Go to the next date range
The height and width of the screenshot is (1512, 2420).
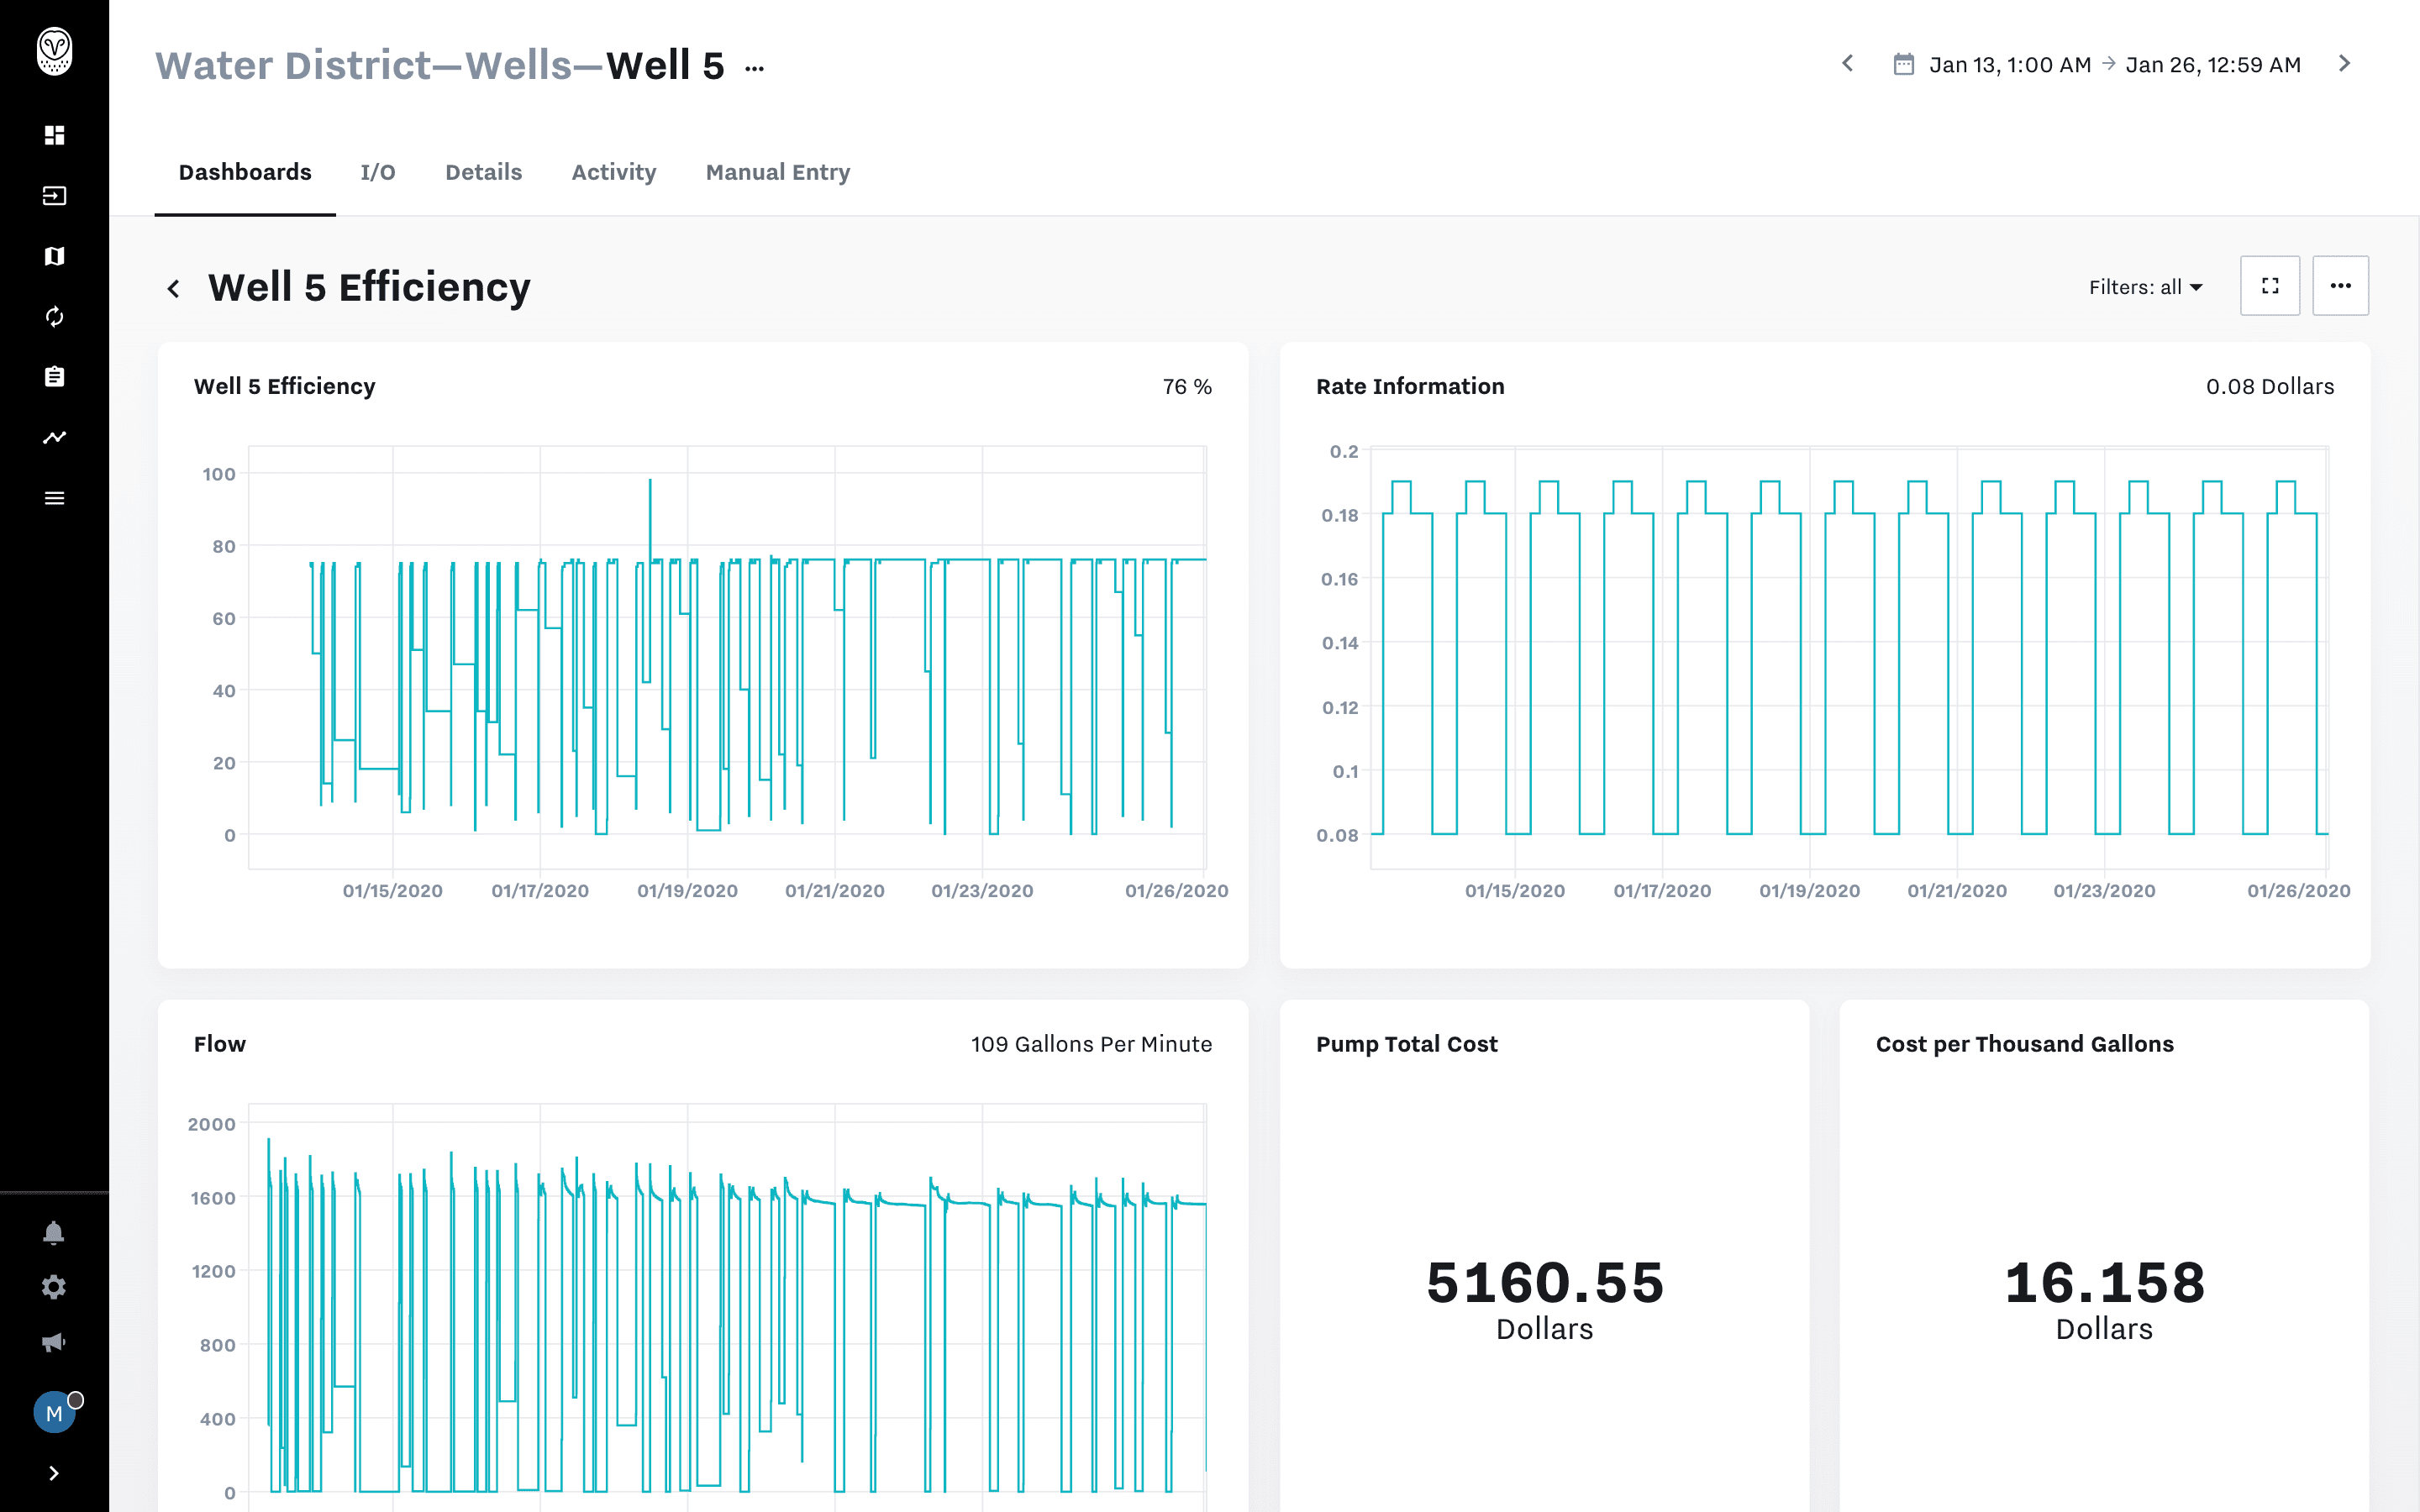coord(2344,64)
